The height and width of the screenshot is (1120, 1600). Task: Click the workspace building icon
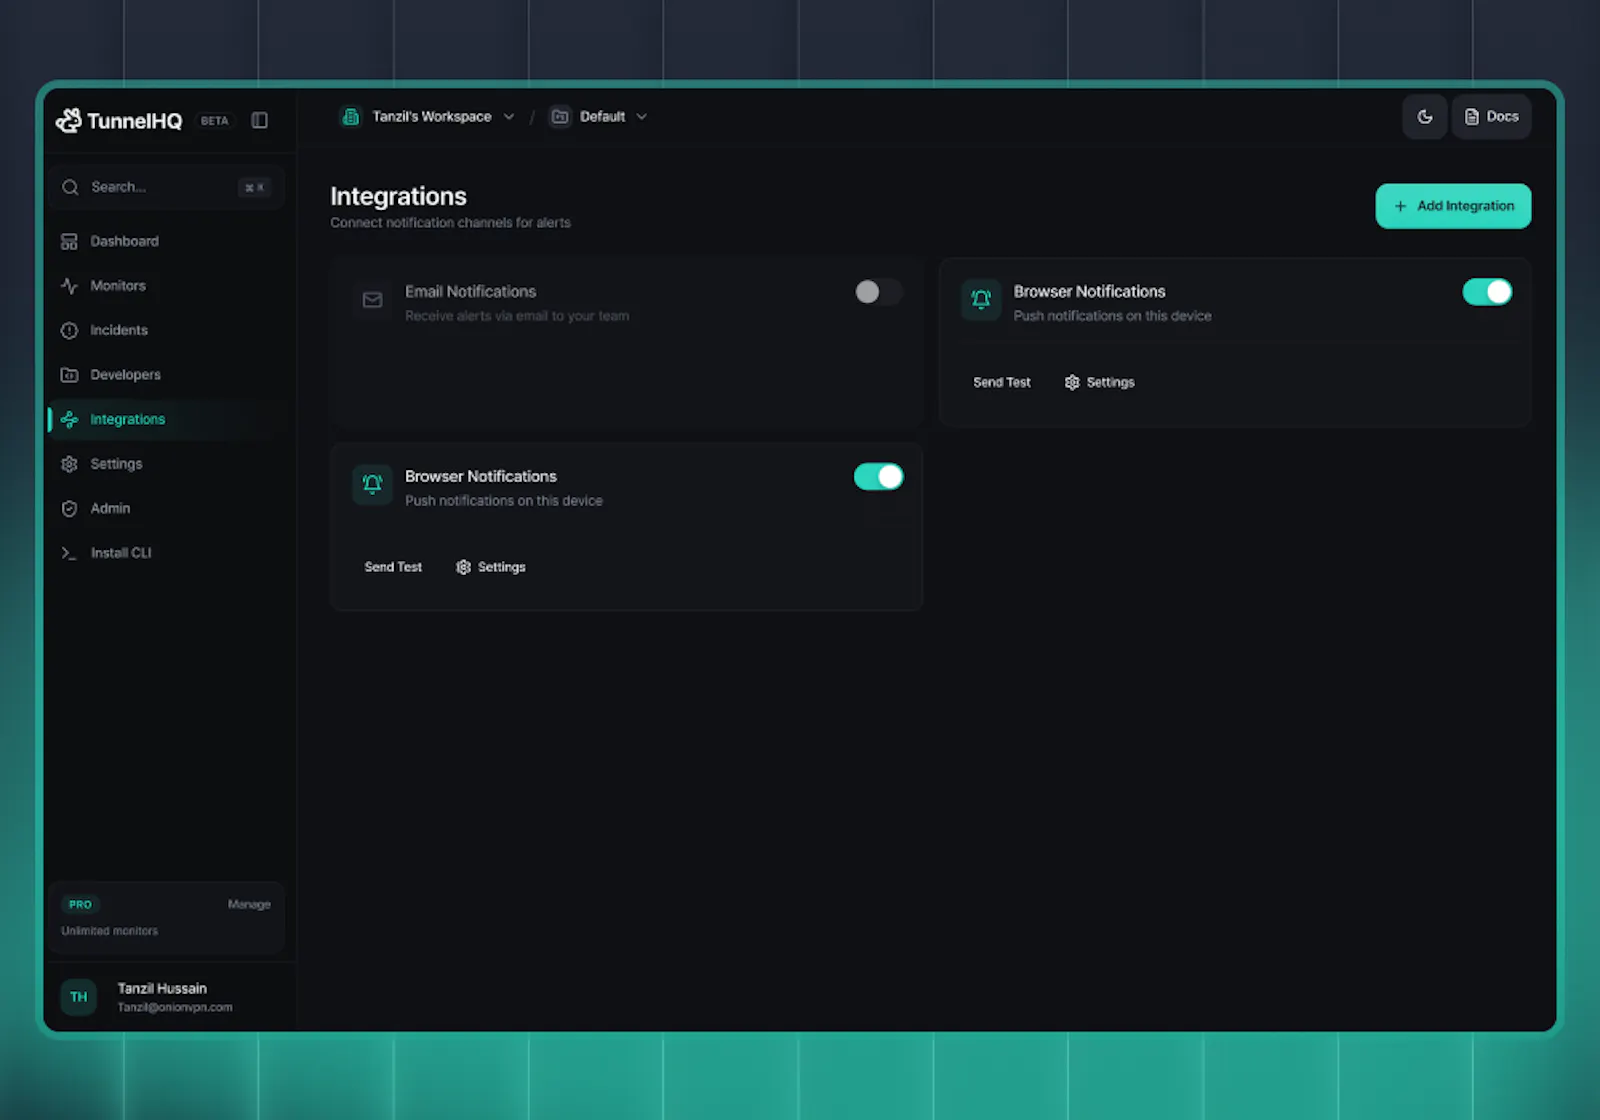351,117
